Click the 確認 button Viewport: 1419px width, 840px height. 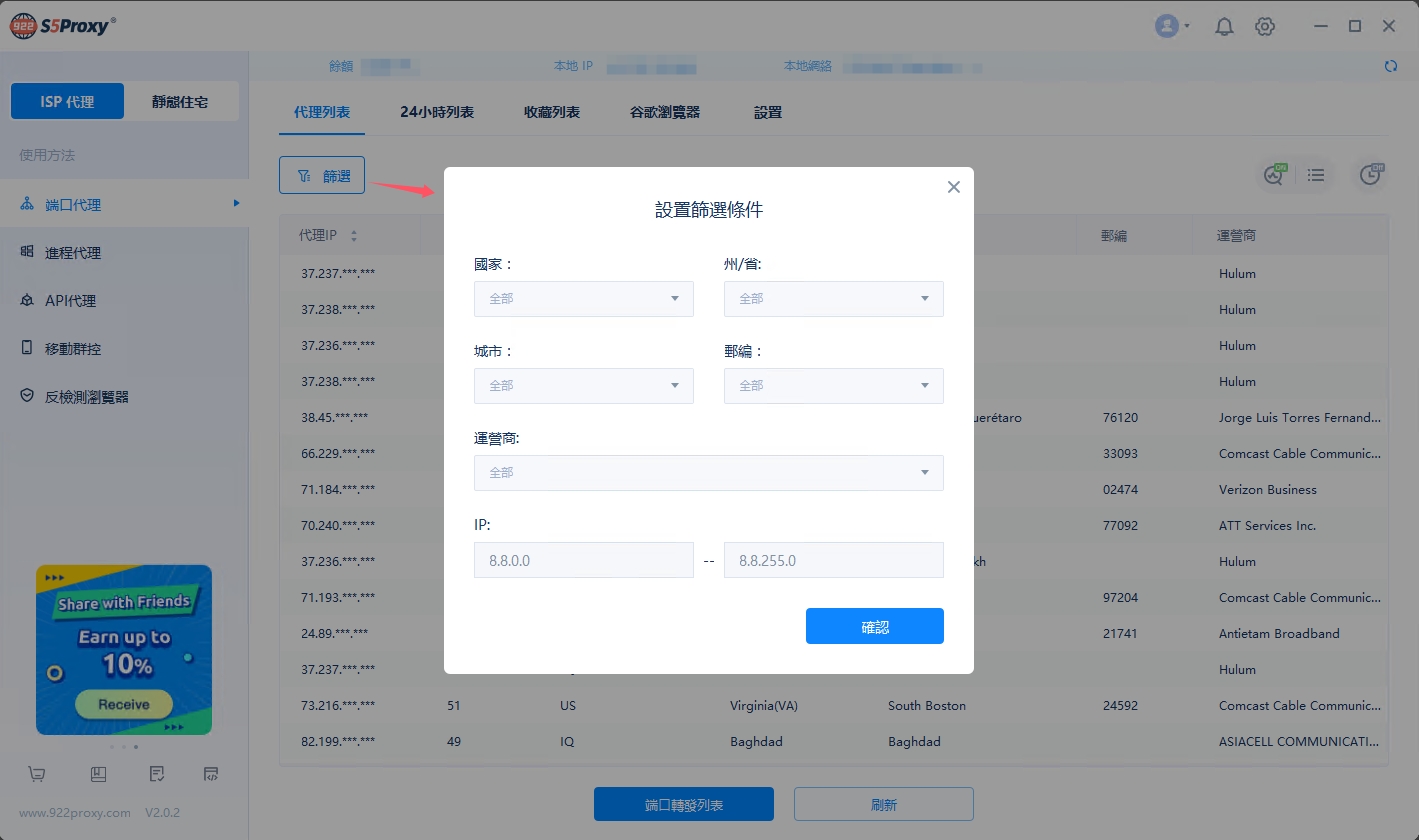[874, 626]
